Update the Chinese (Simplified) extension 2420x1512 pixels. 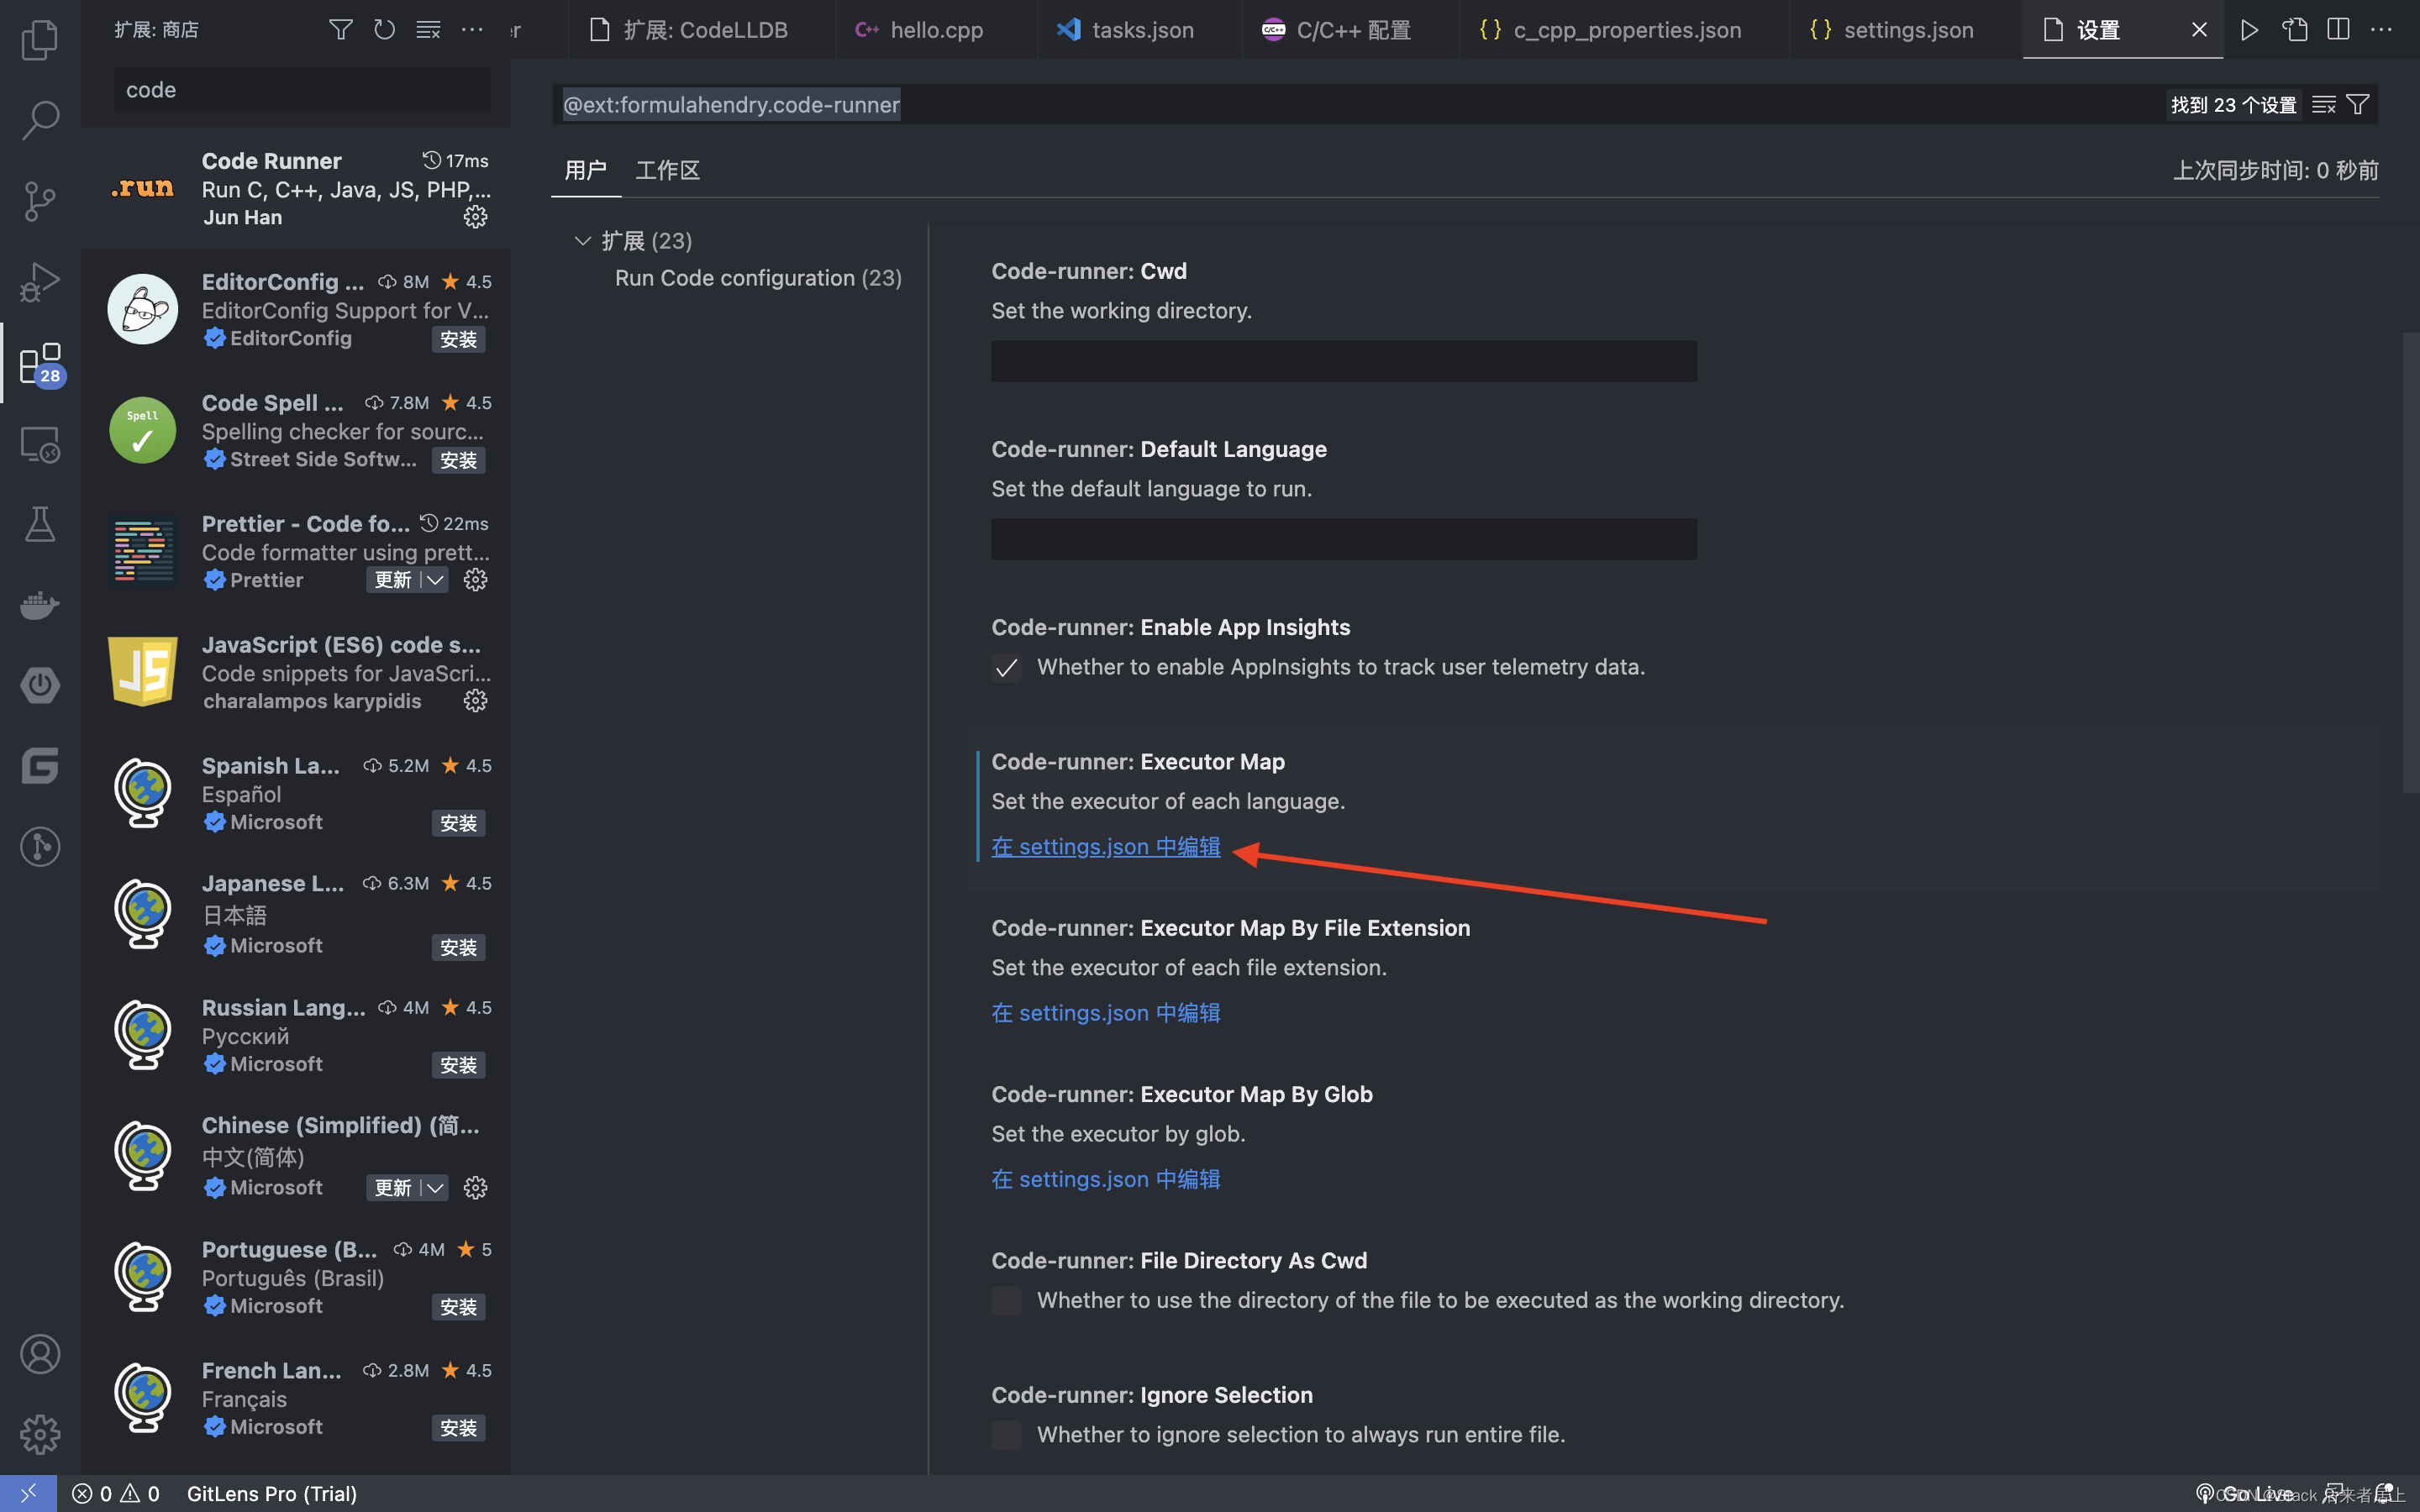pyautogui.click(x=393, y=1188)
